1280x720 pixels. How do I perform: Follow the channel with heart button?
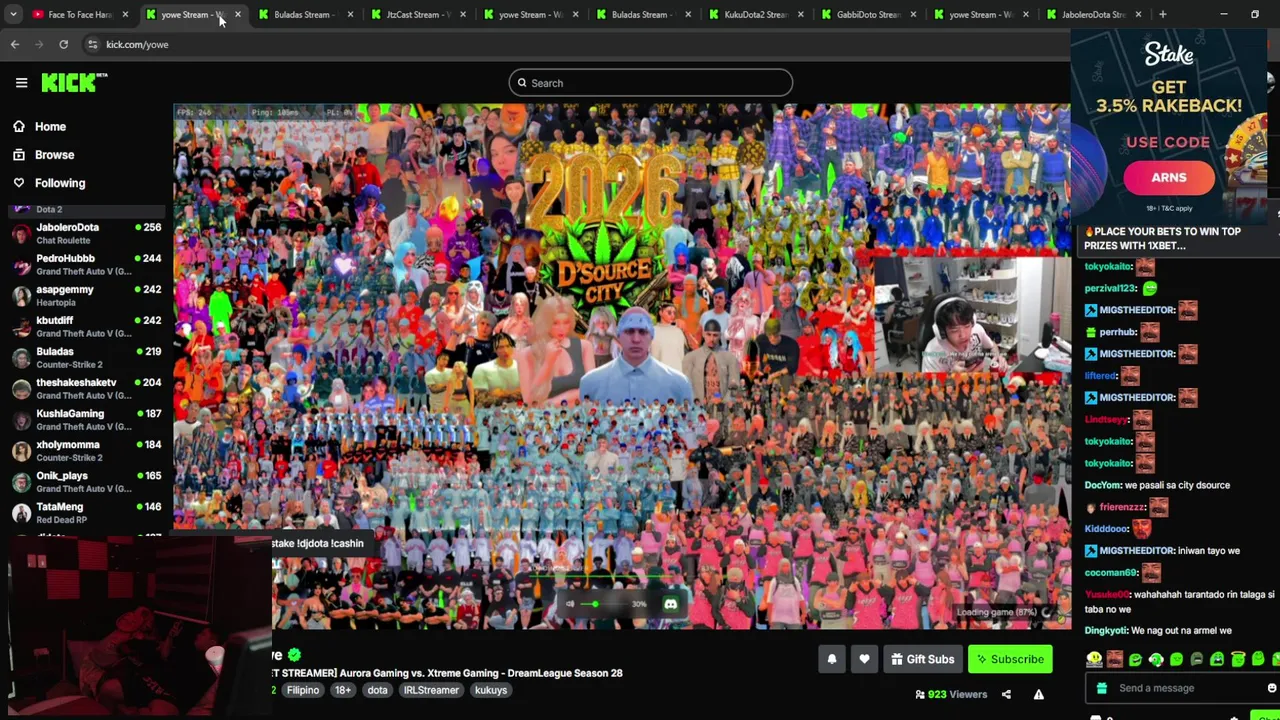[x=864, y=659]
